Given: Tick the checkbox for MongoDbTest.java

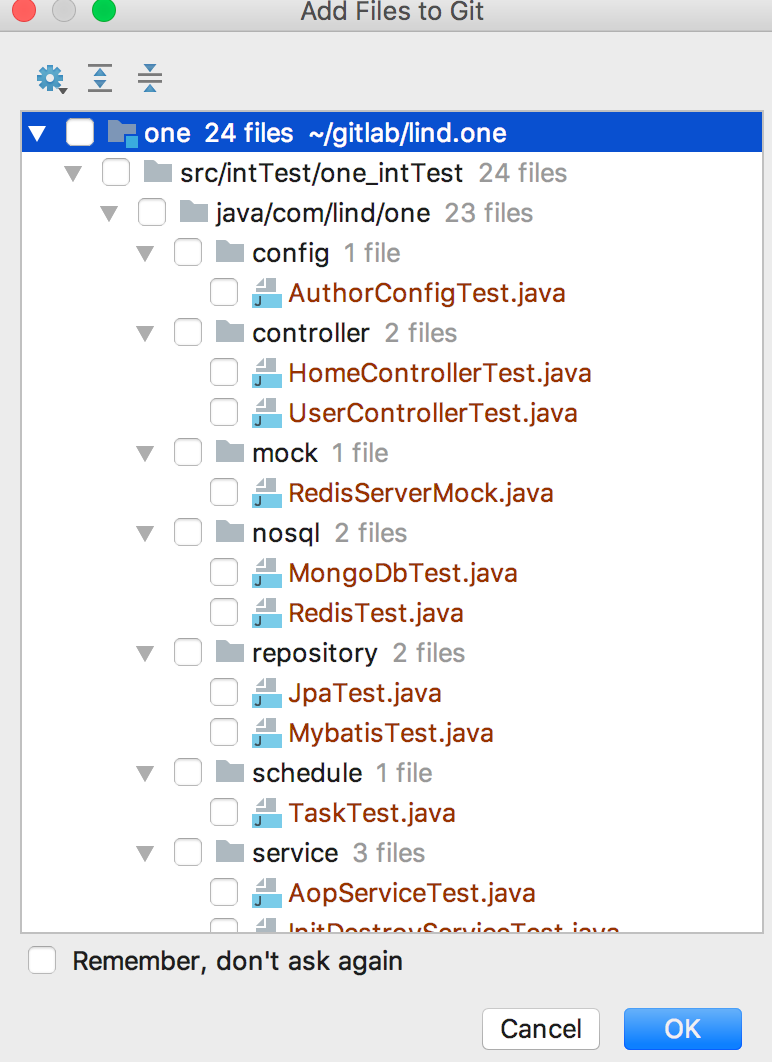Looking at the screenshot, I should pyautogui.click(x=224, y=573).
